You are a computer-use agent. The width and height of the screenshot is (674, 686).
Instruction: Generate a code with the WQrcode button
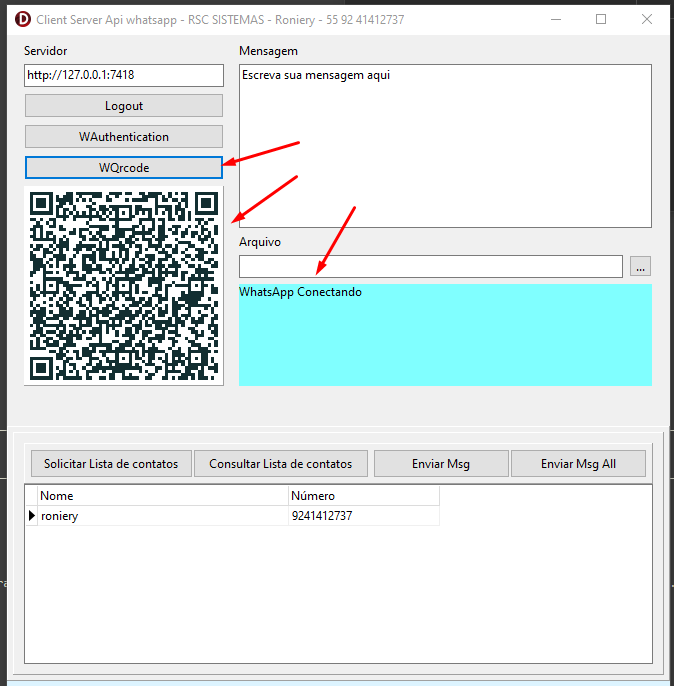point(124,168)
